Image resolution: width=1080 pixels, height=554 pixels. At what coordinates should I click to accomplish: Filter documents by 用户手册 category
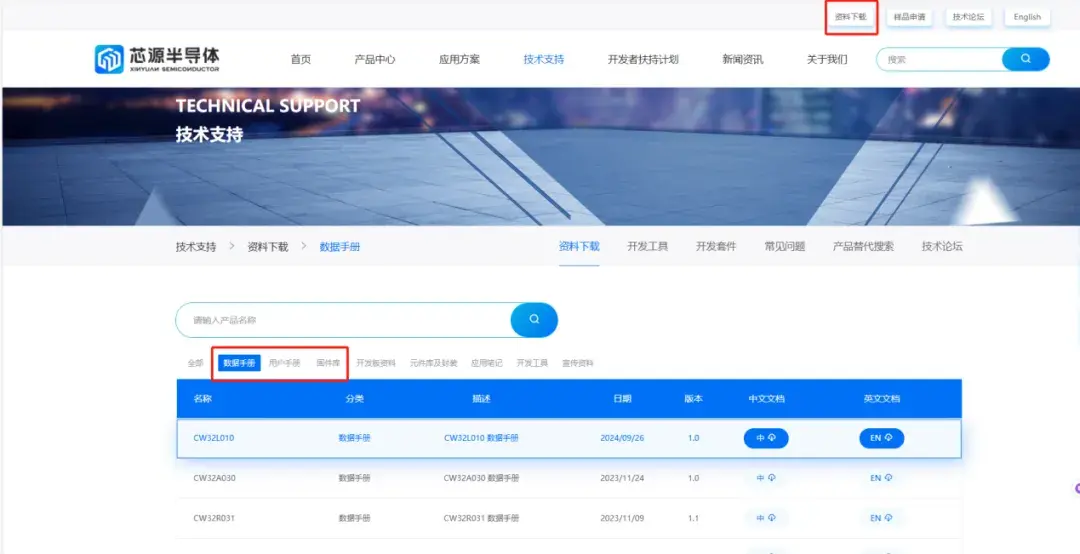click(x=284, y=363)
